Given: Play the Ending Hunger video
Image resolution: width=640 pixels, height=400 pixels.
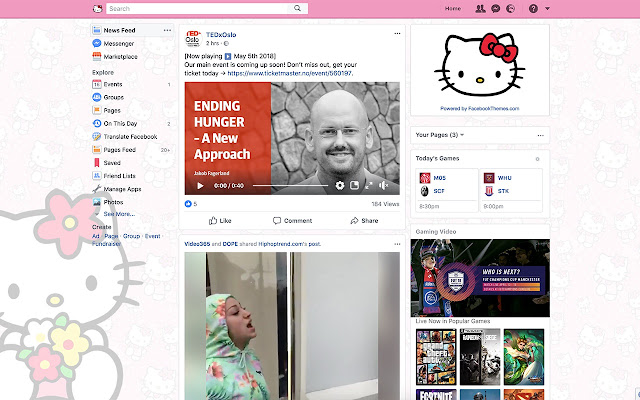Looking at the screenshot, I should point(200,186).
